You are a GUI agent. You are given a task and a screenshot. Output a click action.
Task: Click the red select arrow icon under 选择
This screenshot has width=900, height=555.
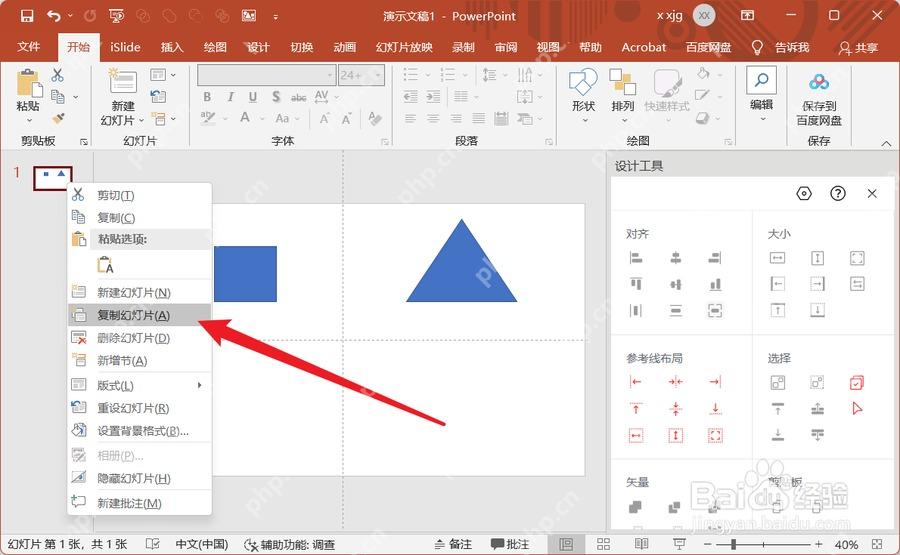[x=857, y=409]
